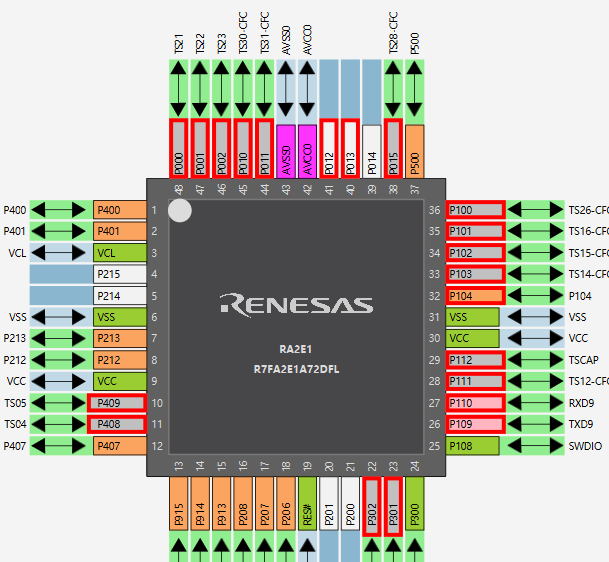Screen dimensions: 609x562
Task: Click the TXD9 signal label
Action: [x=581, y=424]
